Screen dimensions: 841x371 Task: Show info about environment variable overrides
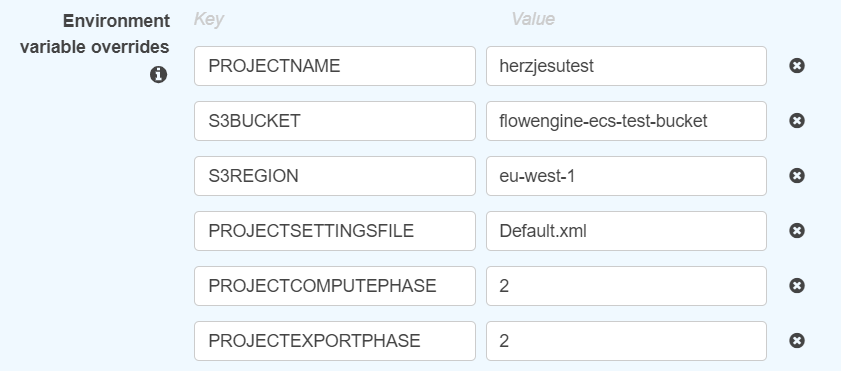coord(158,75)
